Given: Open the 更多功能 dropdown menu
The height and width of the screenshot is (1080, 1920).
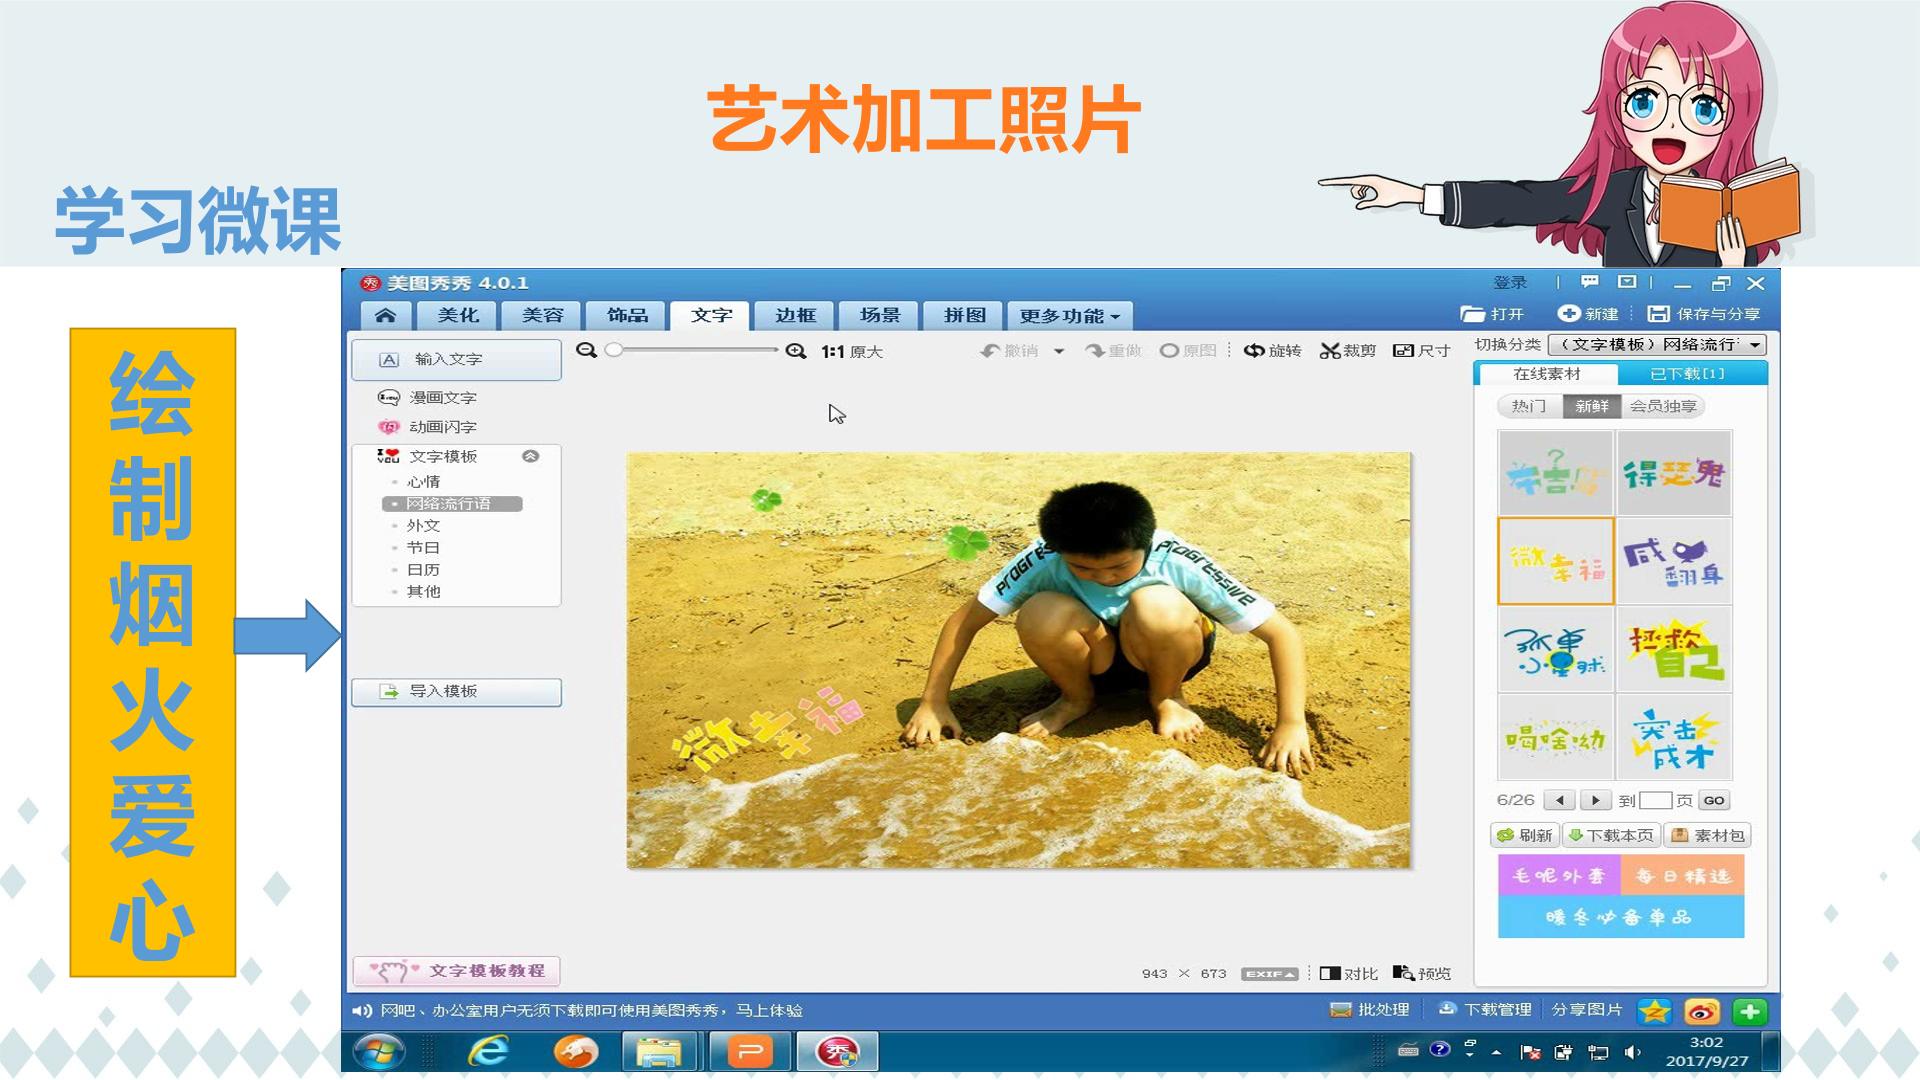Looking at the screenshot, I should (x=1070, y=316).
